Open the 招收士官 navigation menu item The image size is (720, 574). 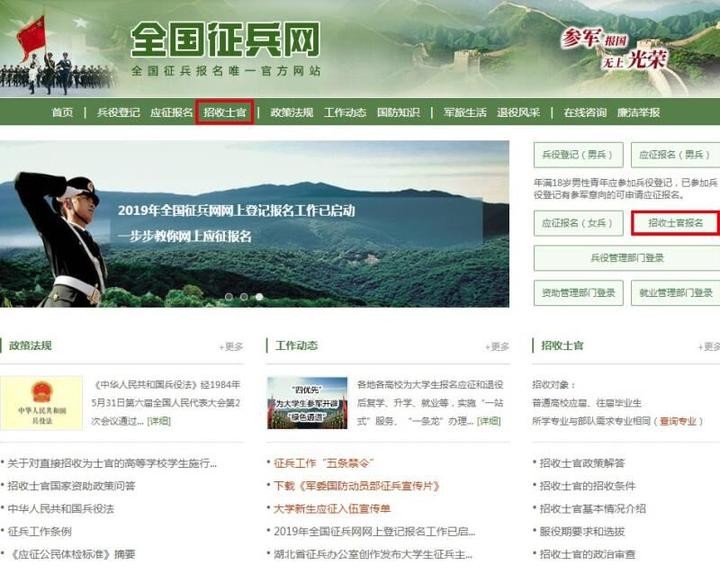225,113
